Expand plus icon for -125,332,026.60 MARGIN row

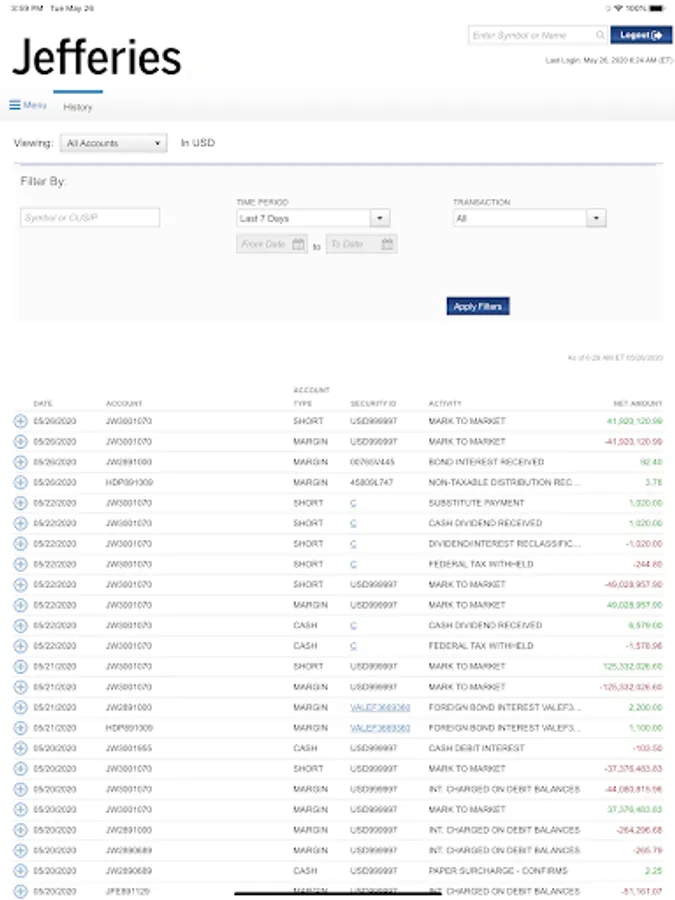20,687
